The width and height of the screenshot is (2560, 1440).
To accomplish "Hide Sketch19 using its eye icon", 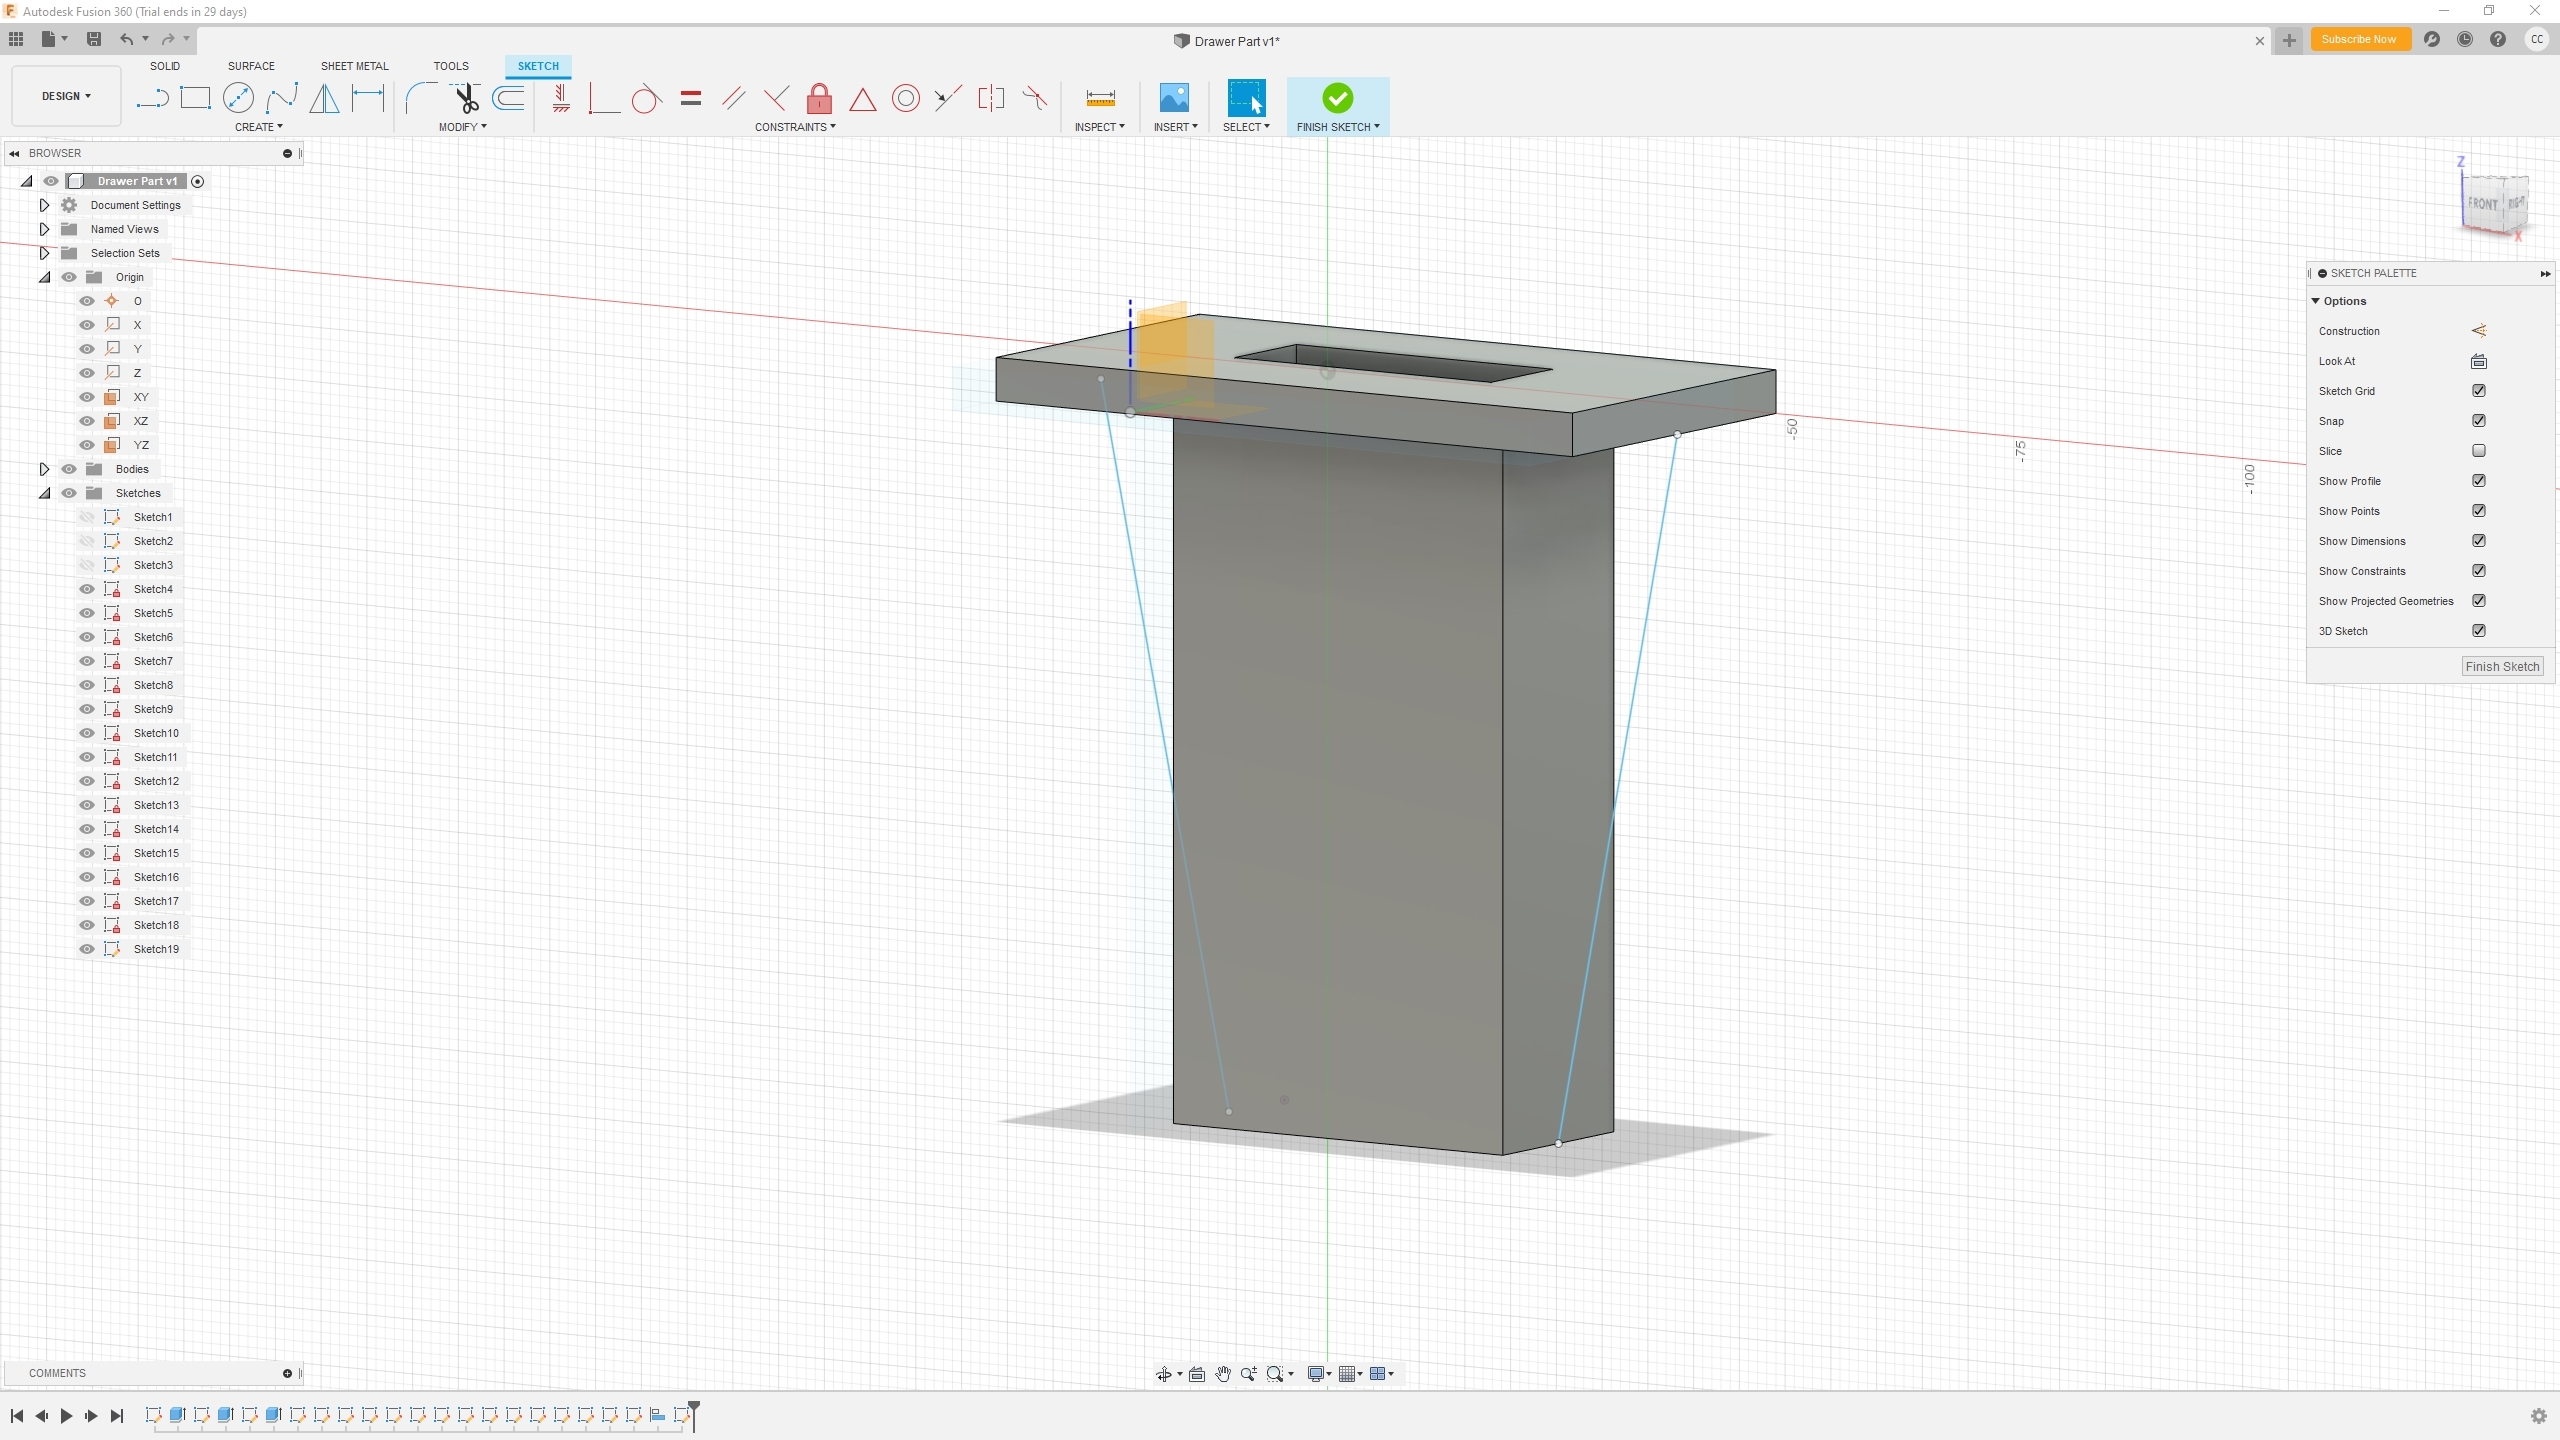I will pyautogui.click(x=87, y=949).
